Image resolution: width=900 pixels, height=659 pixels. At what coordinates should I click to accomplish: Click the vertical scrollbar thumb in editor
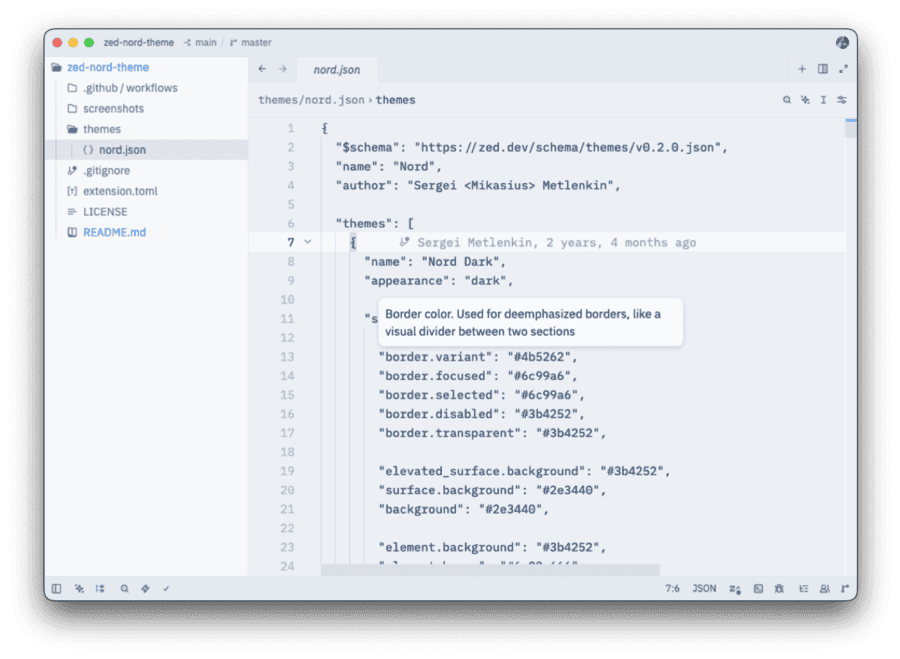[x=851, y=129]
